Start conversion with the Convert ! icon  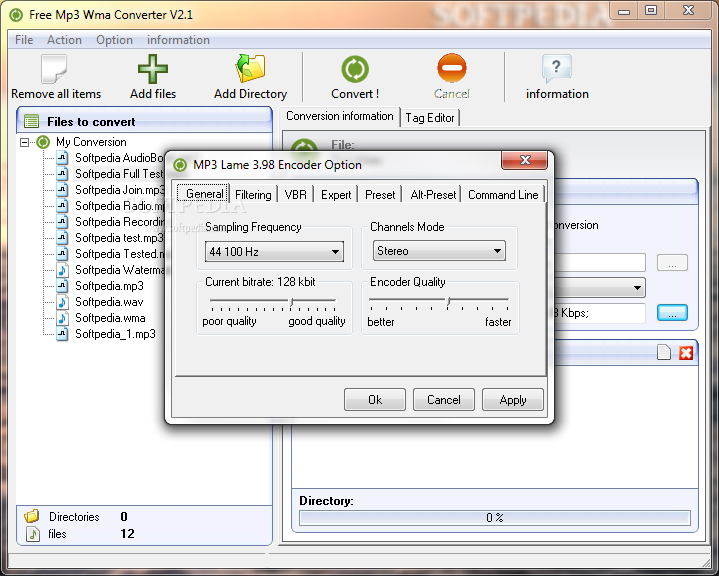pyautogui.click(x=355, y=69)
